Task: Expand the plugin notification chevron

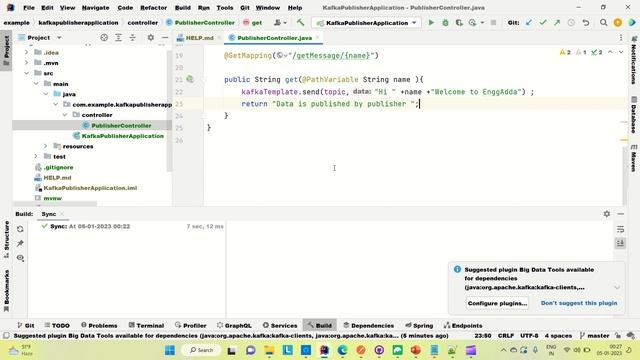Action: coord(617,287)
